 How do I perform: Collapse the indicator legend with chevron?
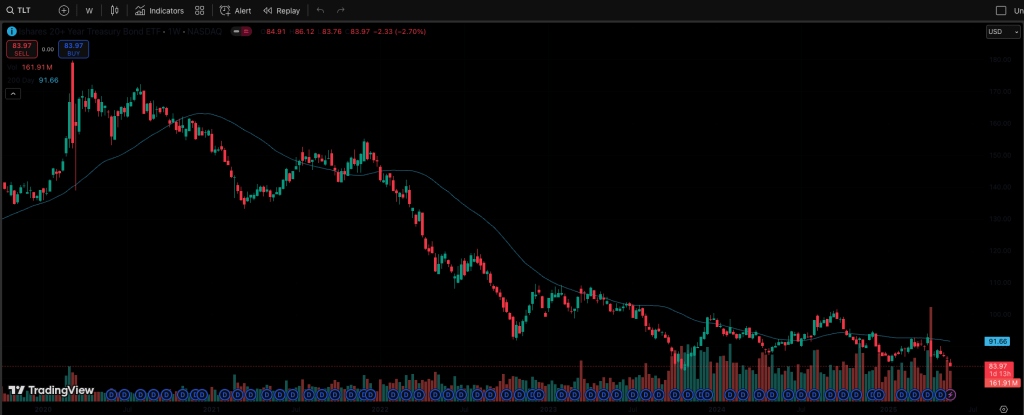pos(14,93)
